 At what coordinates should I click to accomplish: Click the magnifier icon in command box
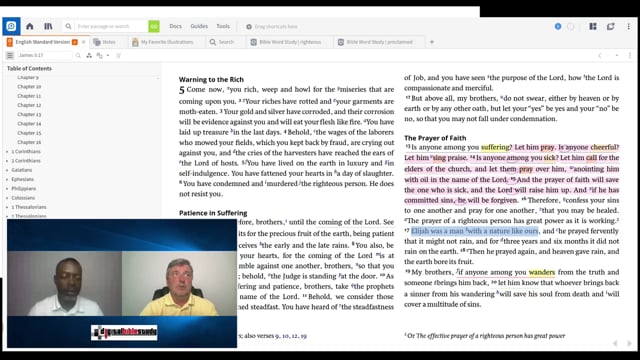(68, 27)
